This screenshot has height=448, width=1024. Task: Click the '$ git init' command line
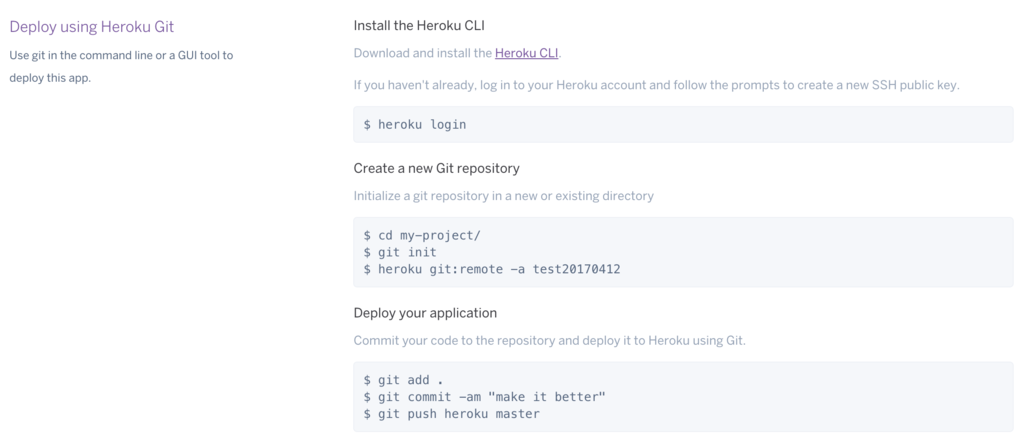click(x=400, y=252)
